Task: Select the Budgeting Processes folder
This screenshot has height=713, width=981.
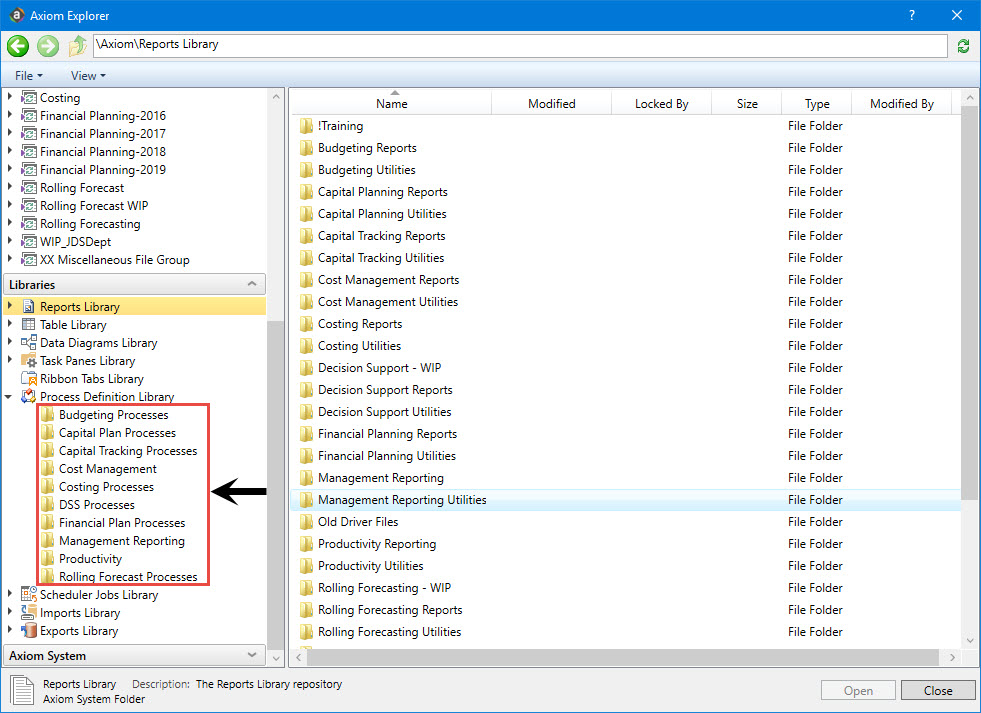Action: 113,415
